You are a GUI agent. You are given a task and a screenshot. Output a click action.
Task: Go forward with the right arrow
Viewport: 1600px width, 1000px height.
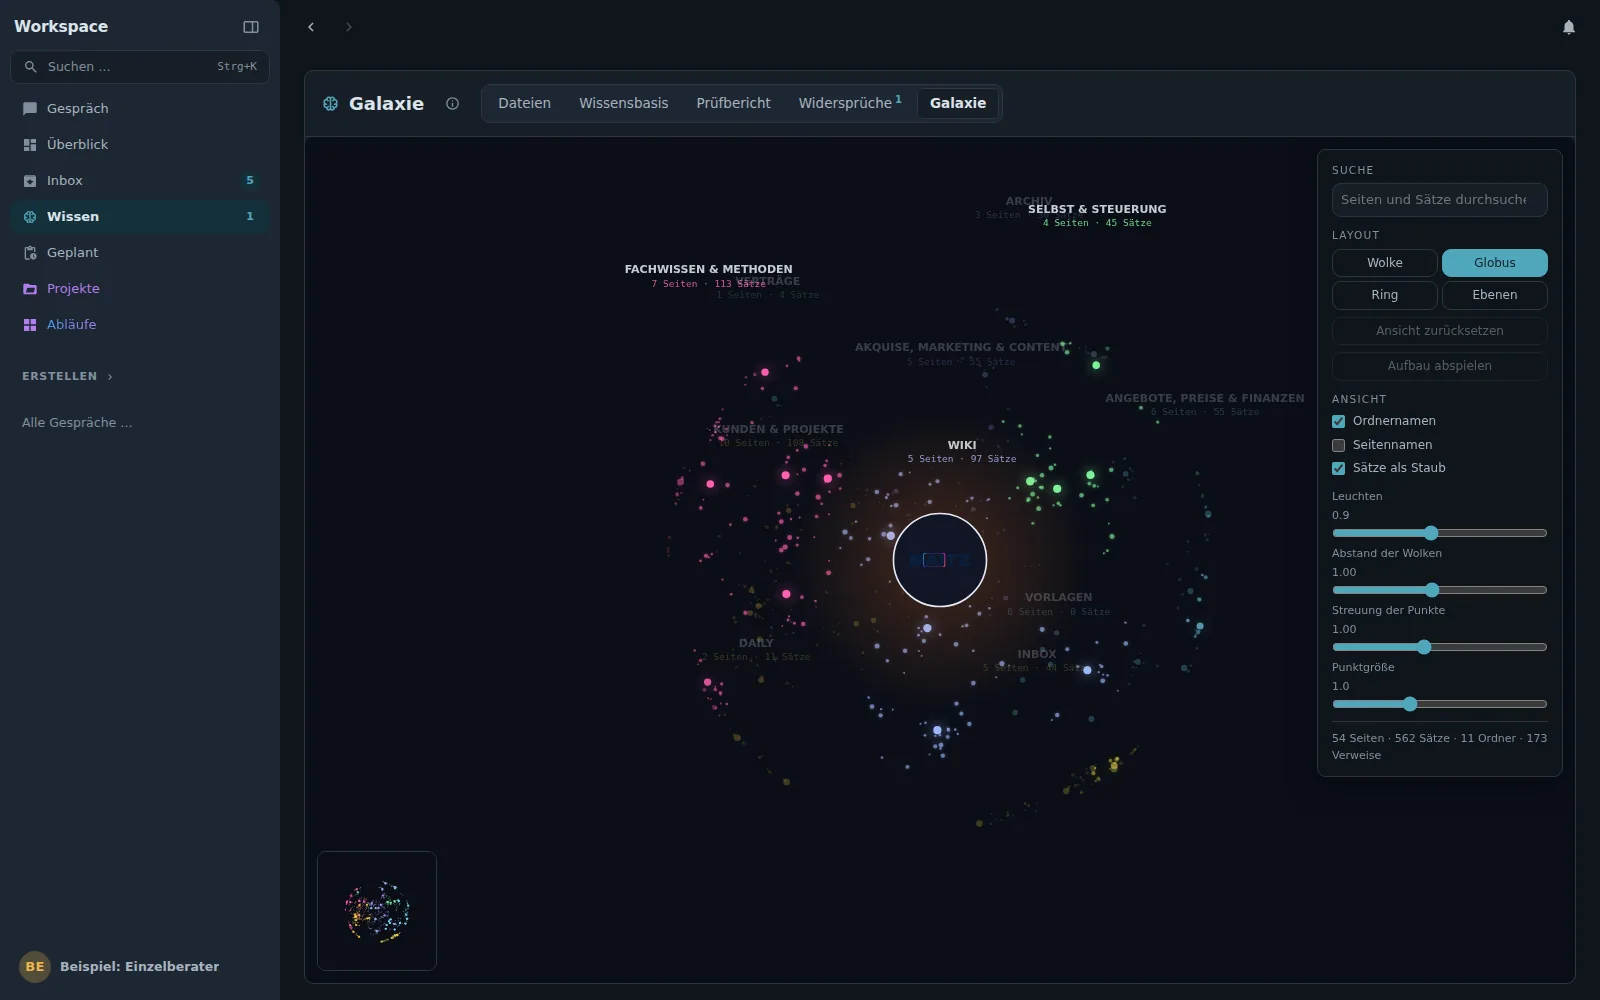click(348, 27)
